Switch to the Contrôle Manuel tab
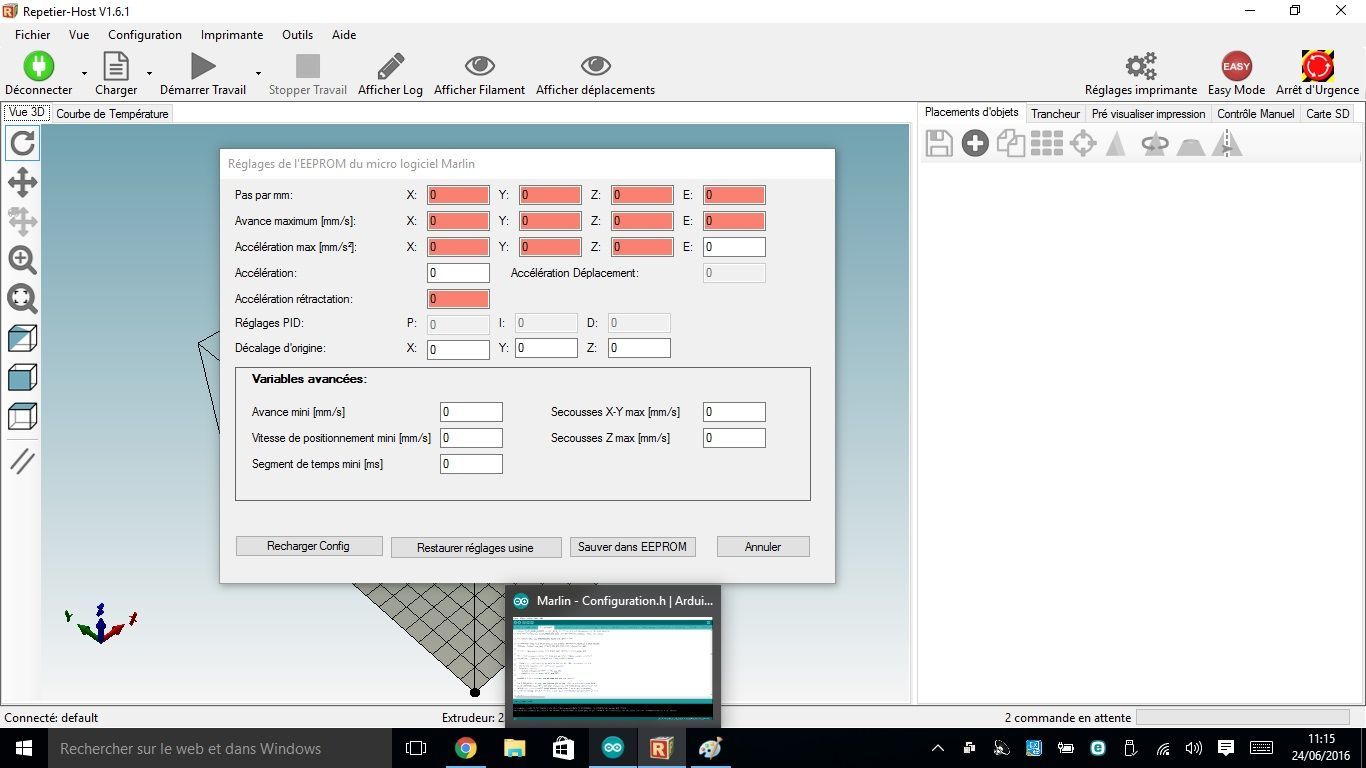This screenshot has height=768, width=1366. (x=1256, y=114)
